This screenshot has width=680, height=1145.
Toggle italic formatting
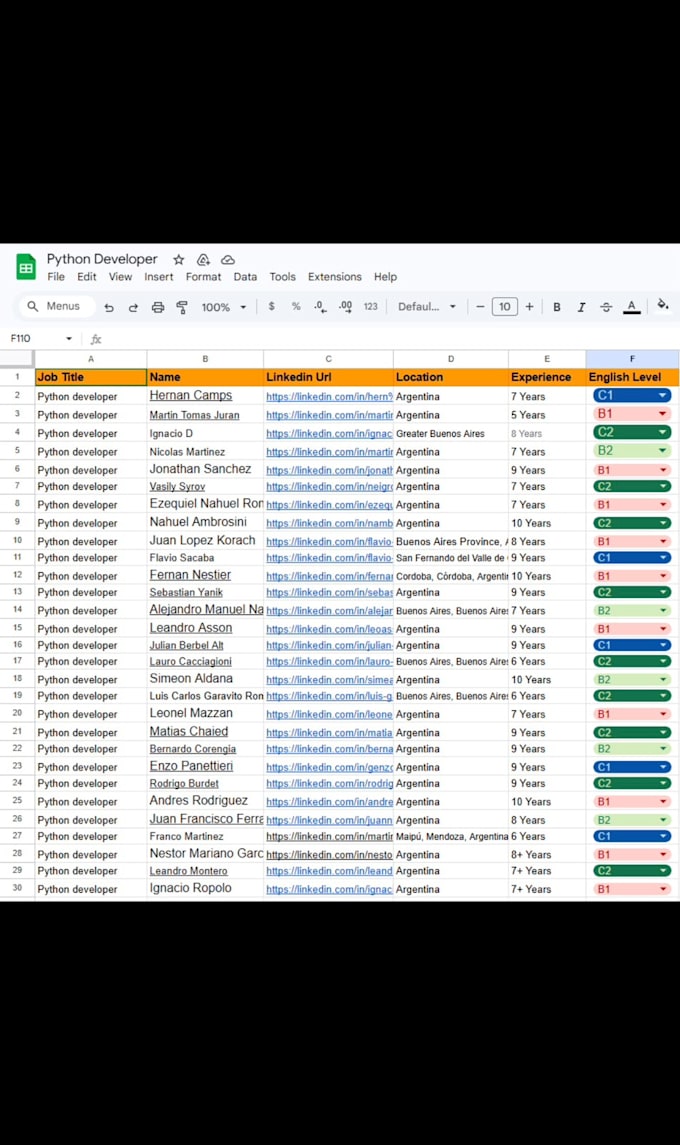(x=581, y=307)
